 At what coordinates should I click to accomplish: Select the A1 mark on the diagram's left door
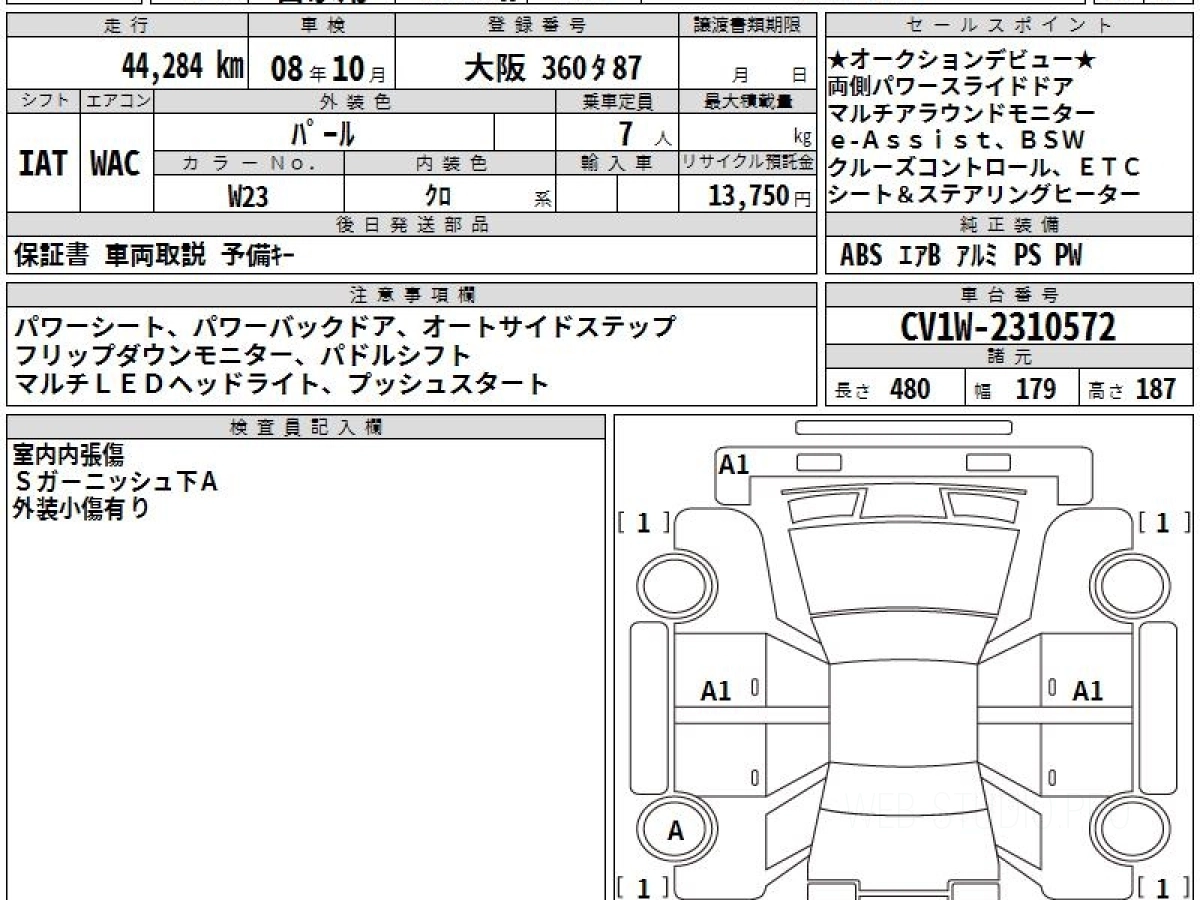(716, 690)
